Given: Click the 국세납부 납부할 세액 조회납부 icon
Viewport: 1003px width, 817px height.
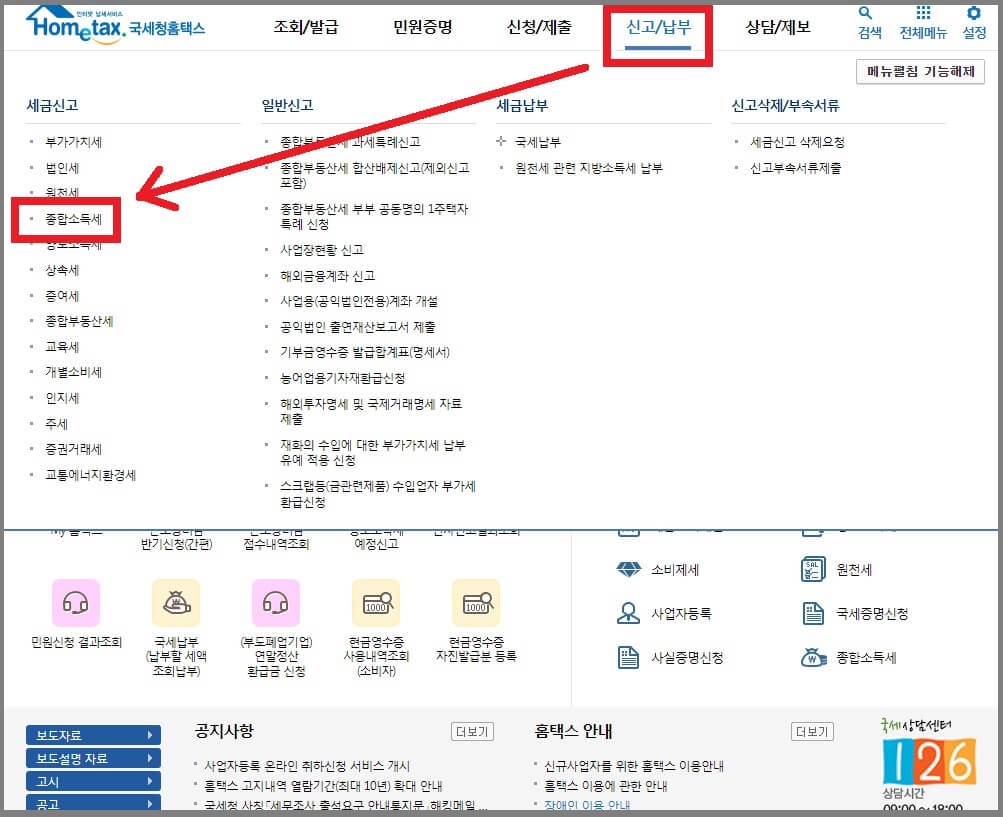Looking at the screenshot, I should (175, 604).
